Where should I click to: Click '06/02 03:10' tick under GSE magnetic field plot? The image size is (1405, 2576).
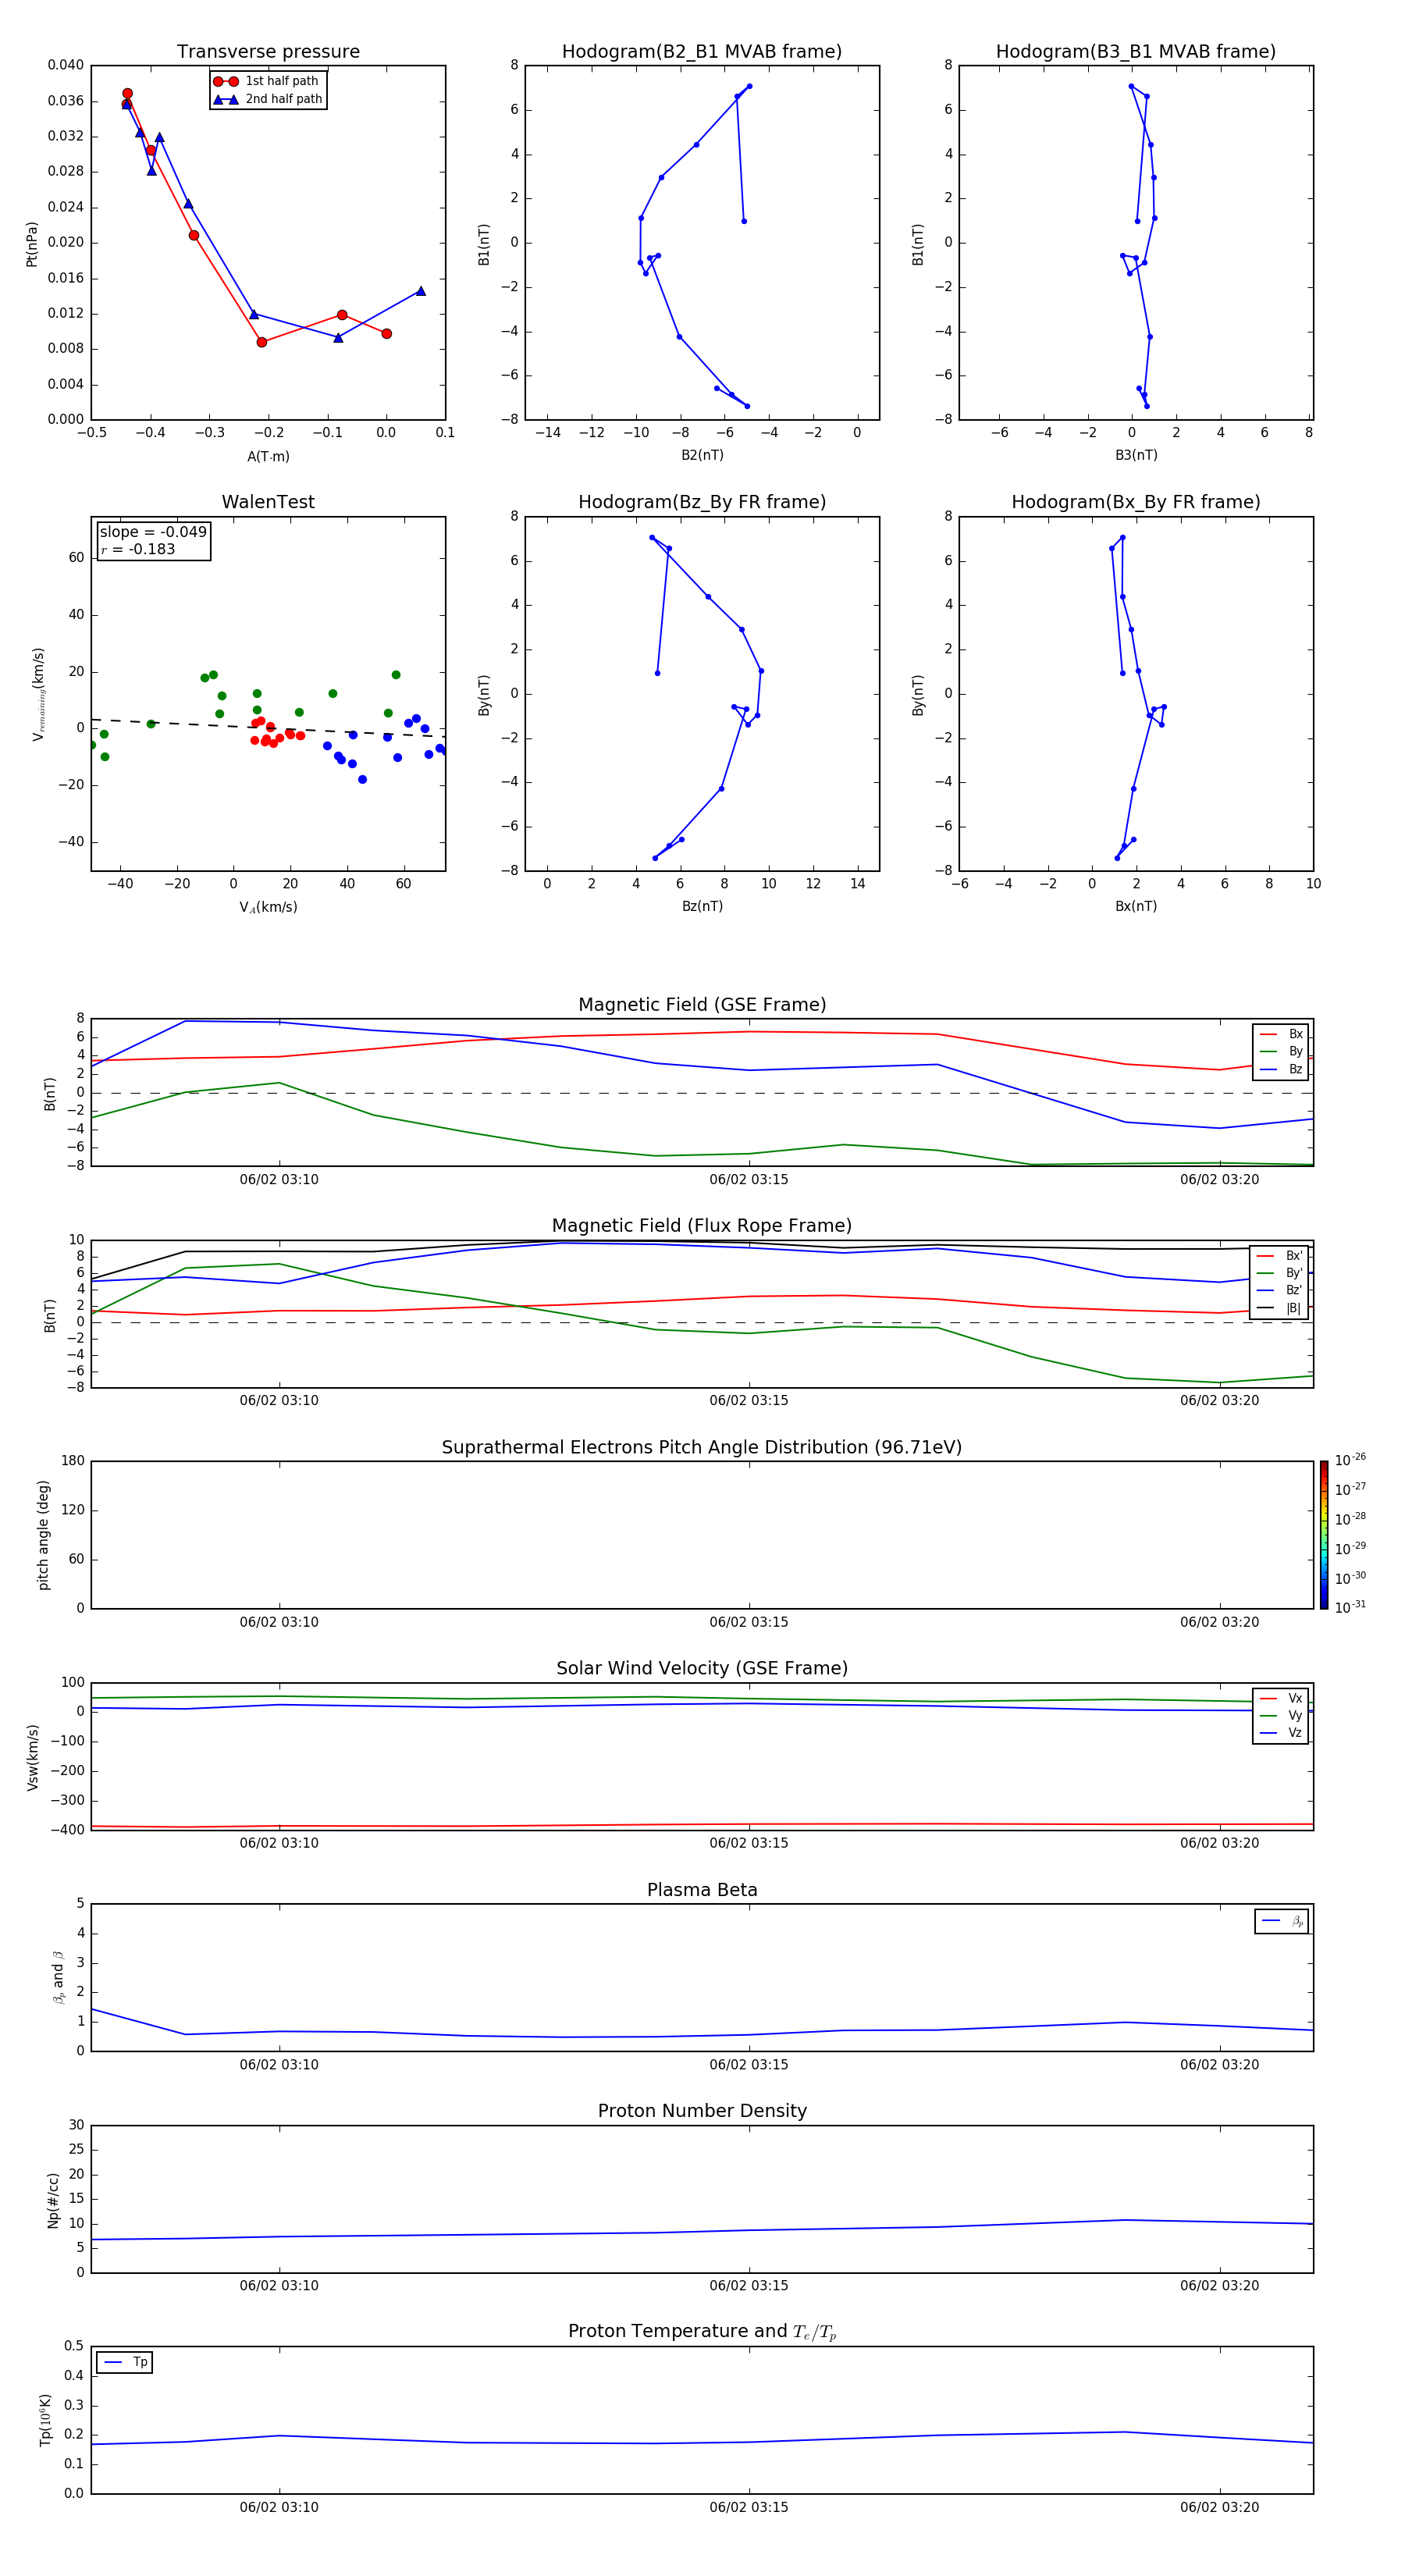[279, 1179]
